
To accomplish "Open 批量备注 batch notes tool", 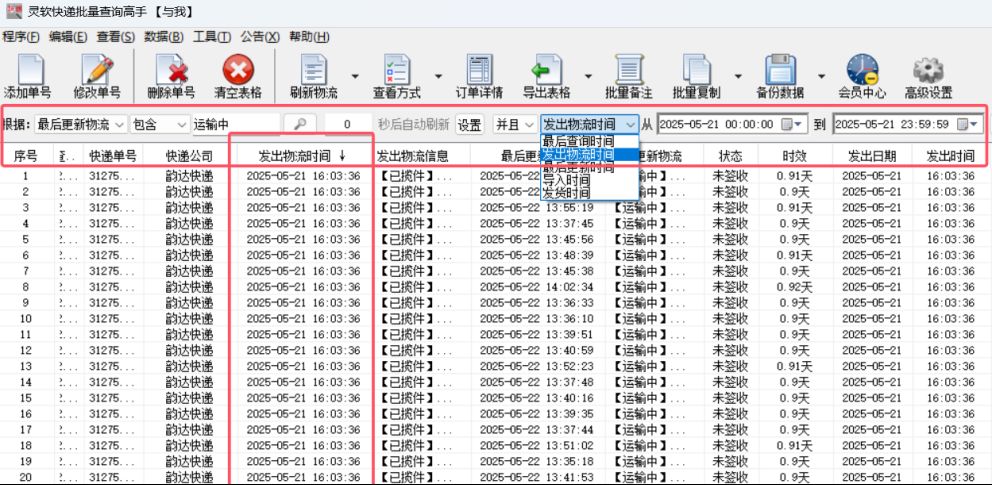I will [628, 77].
